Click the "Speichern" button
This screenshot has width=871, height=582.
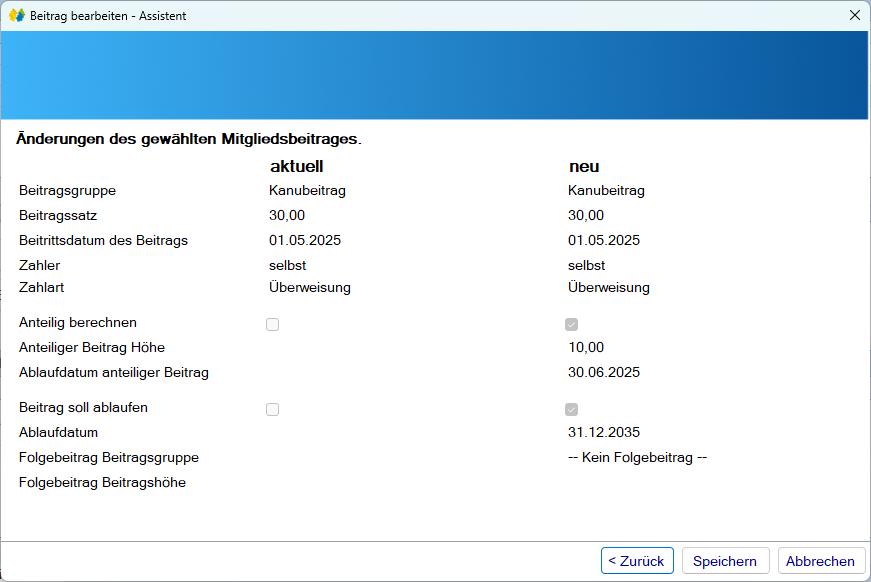(x=725, y=560)
